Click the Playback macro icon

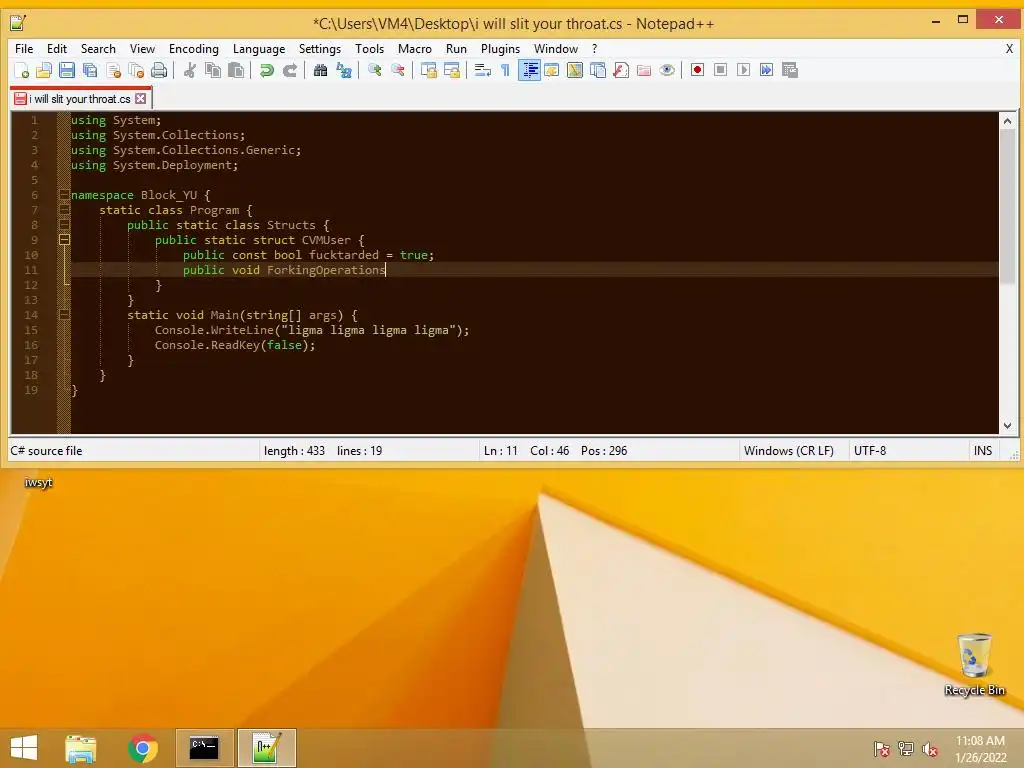point(743,70)
